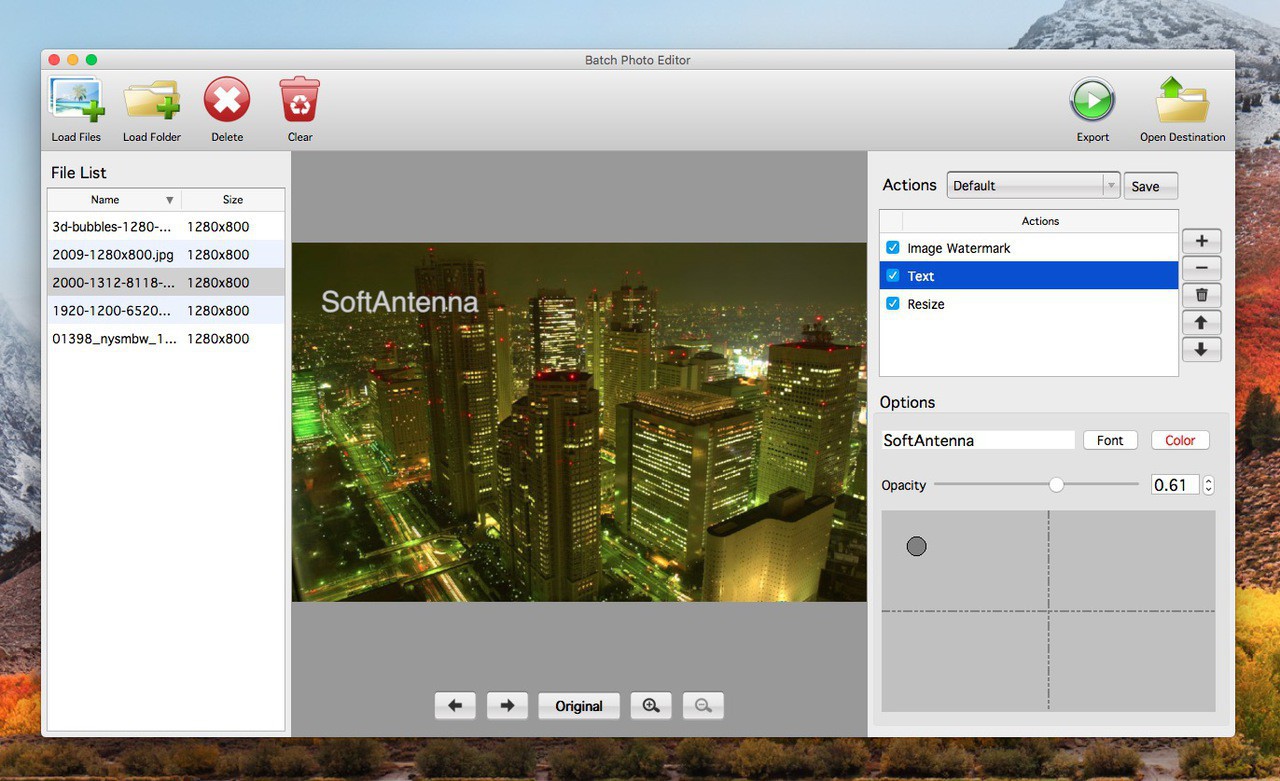Toggle the Resize action checkbox
1280x781 pixels.
pos(893,304)
